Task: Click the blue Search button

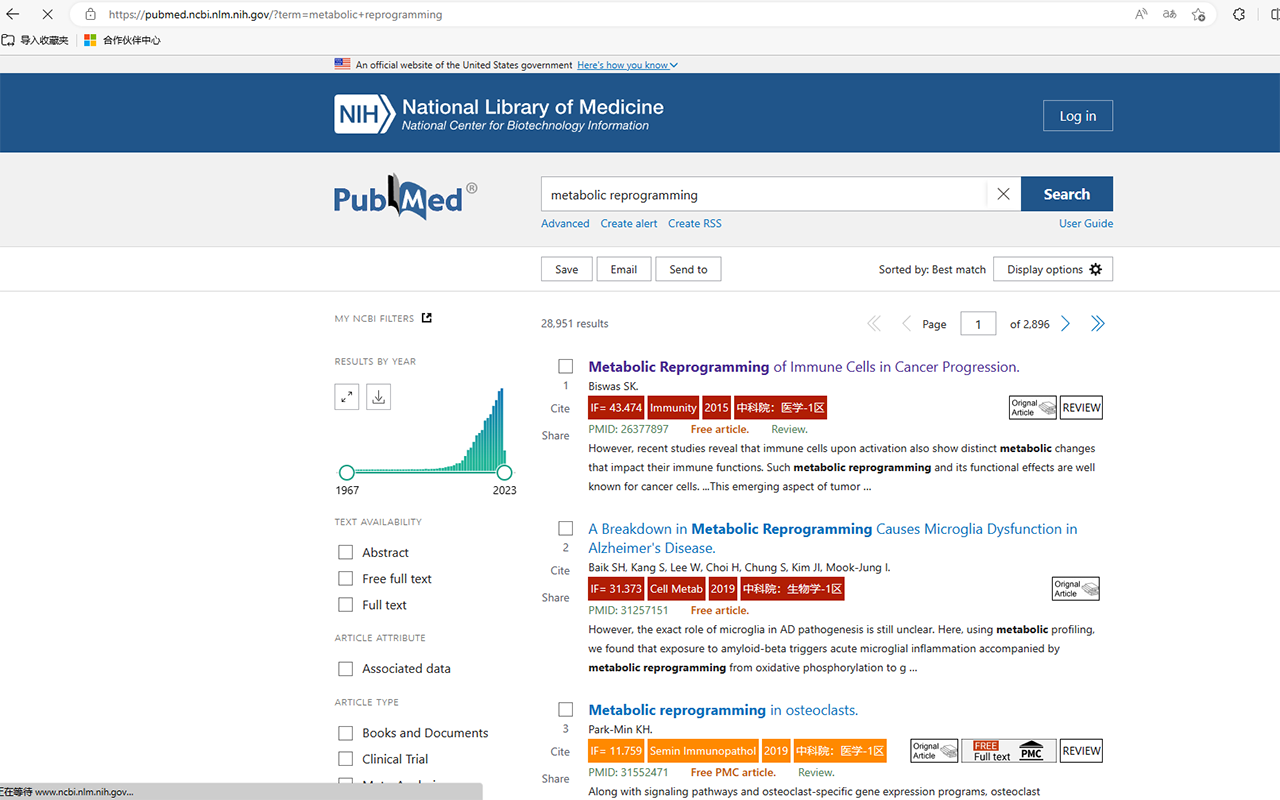Action: coord(1067,194)
